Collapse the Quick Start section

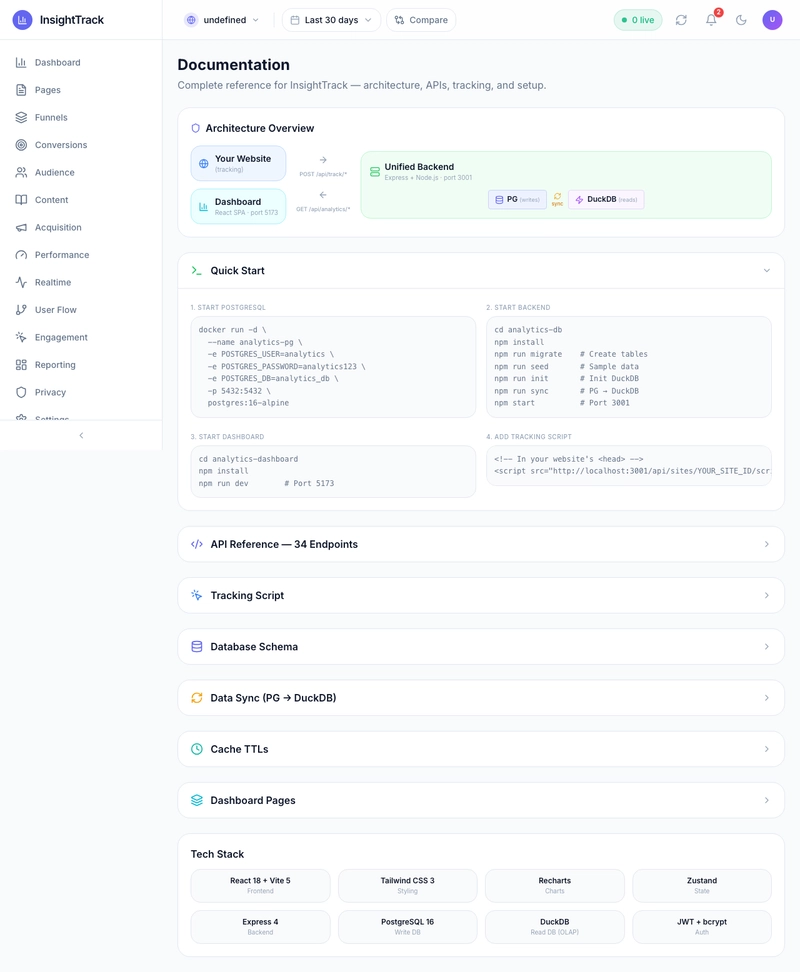pos(481,271)
